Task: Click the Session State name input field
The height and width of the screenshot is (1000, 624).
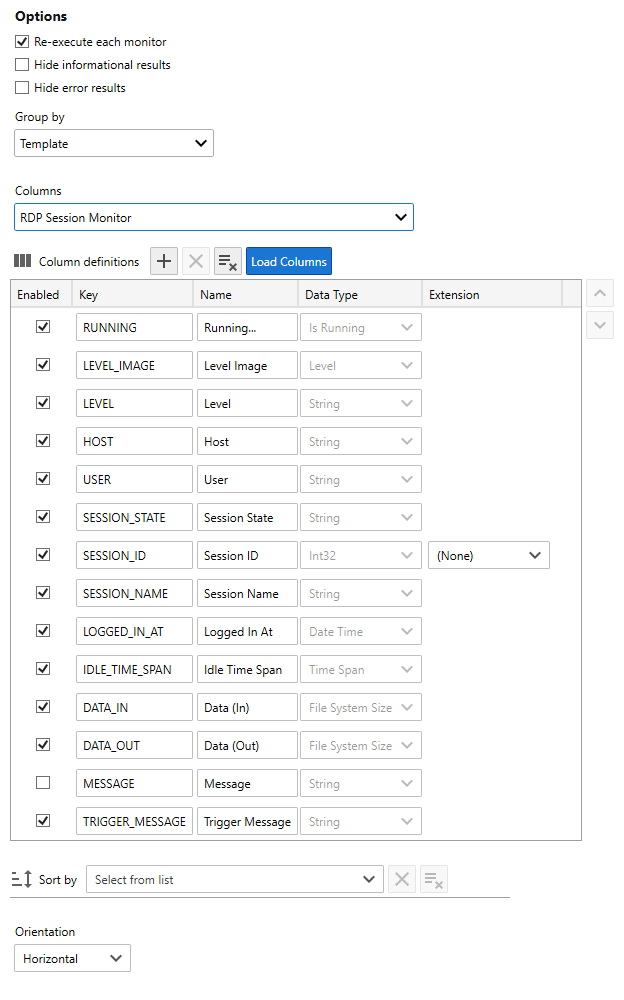Action: (x=247, y=518)
